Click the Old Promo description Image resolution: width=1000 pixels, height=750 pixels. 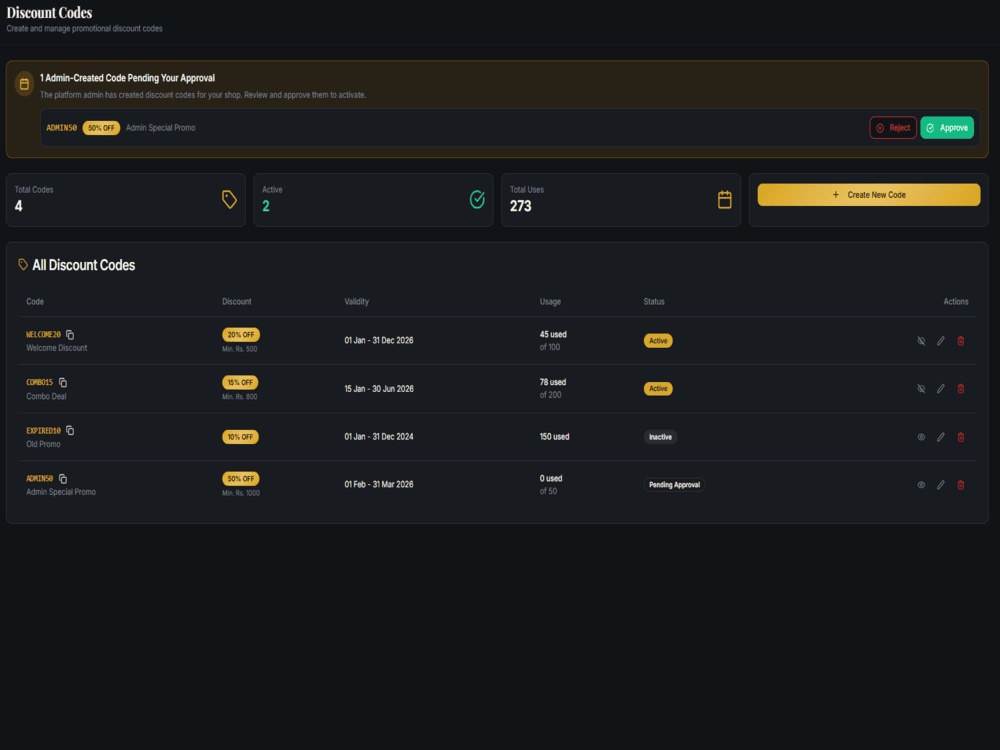point(43,444)
